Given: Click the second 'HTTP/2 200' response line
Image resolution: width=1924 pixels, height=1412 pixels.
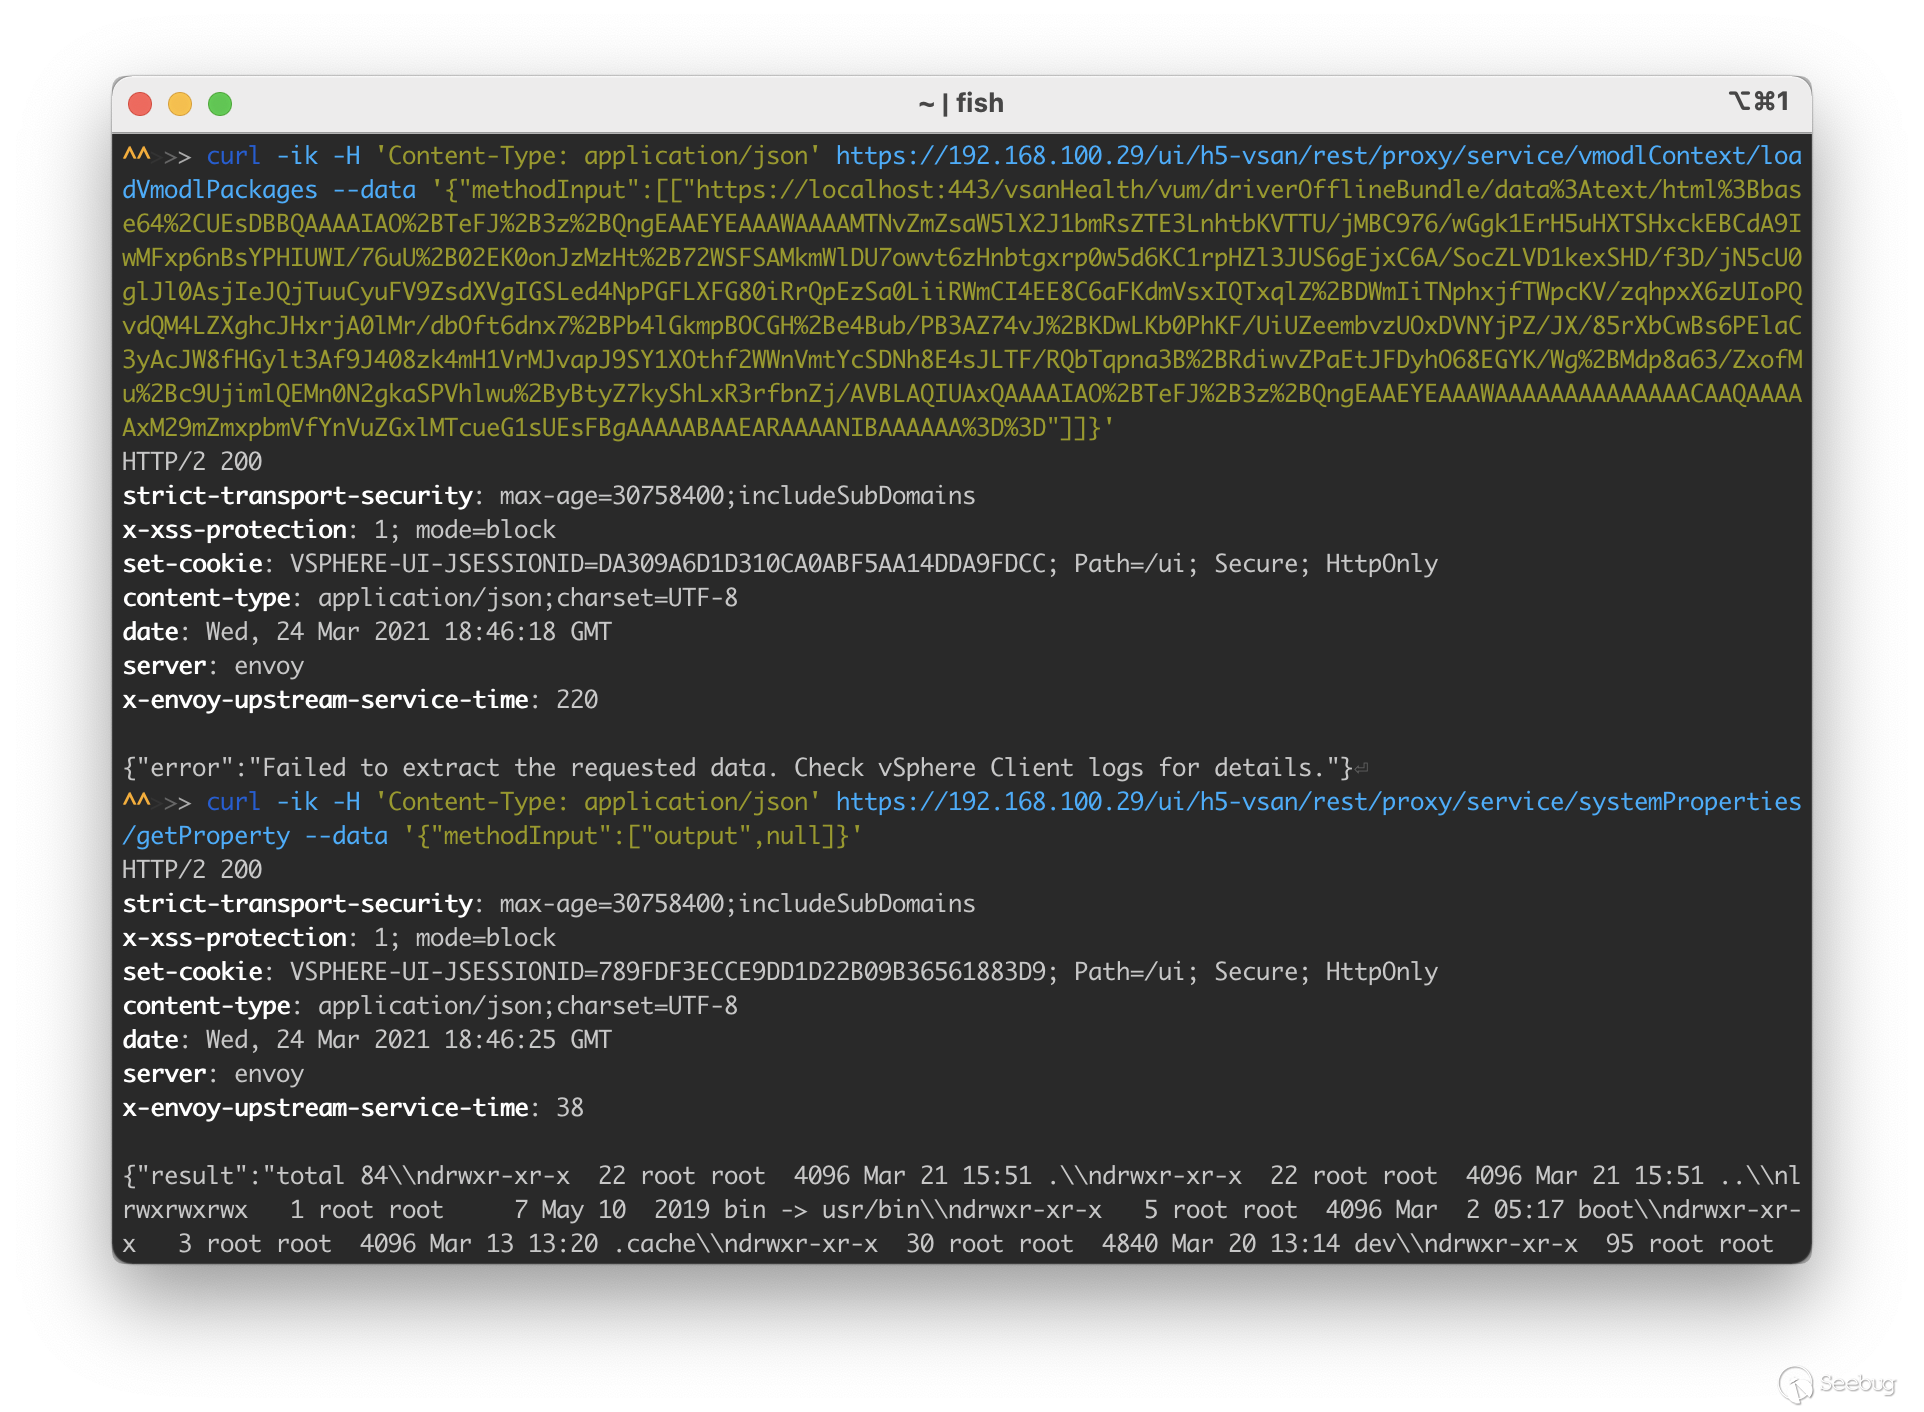Looking at the screenshot, I should (192, 870).
